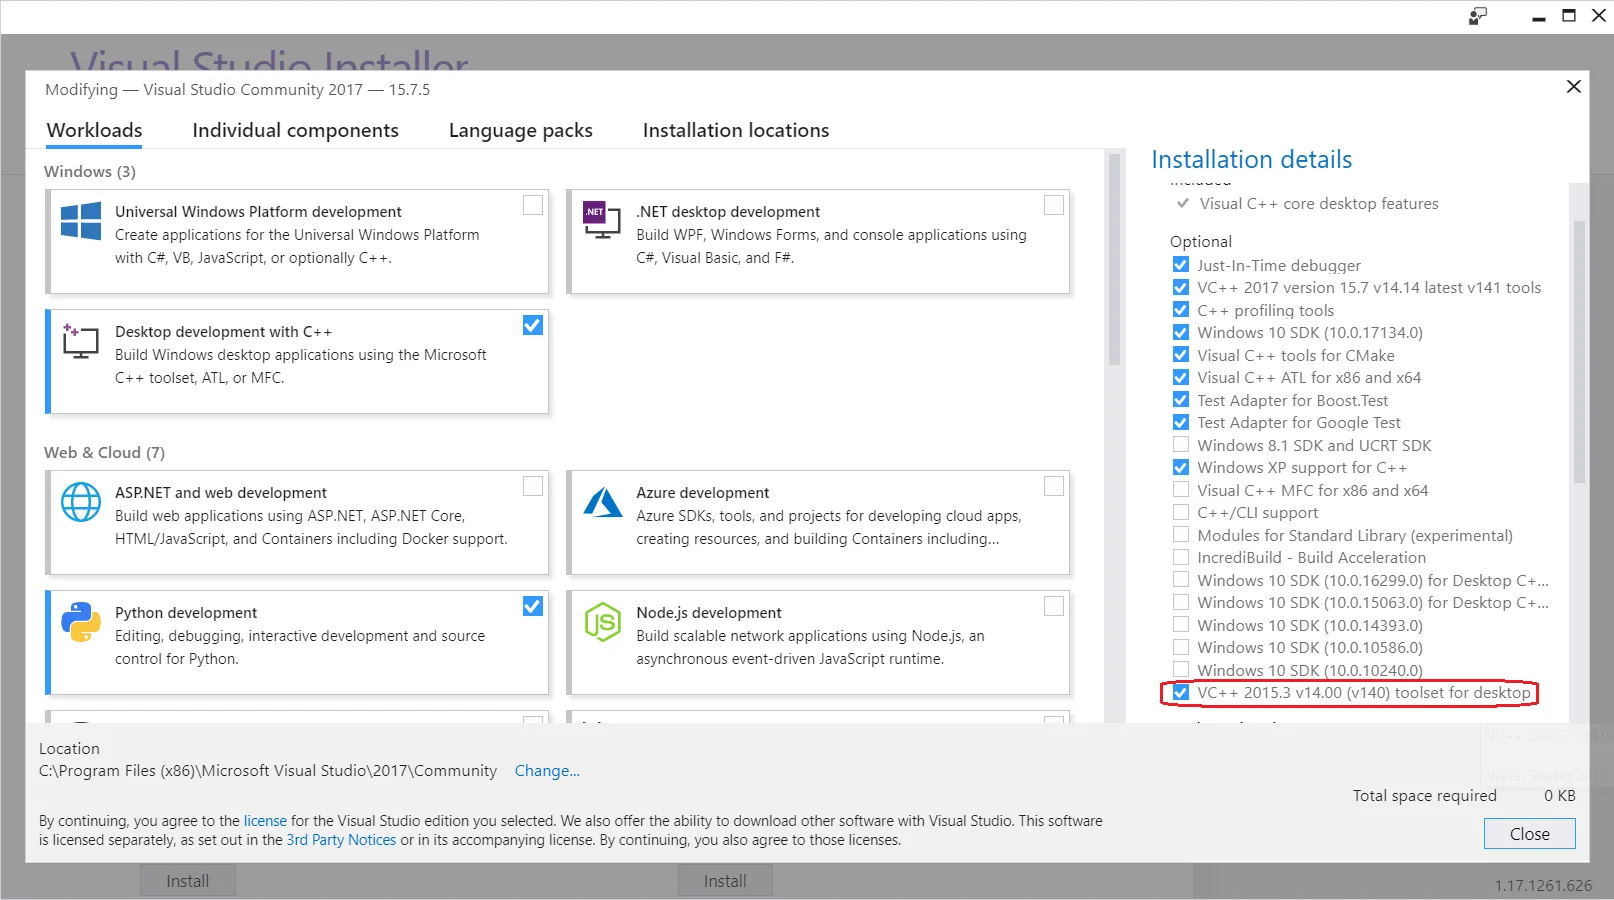Uncheck Visual C++ tools for CMake
Screen dimensions: 1614x900
[1181, 355]
